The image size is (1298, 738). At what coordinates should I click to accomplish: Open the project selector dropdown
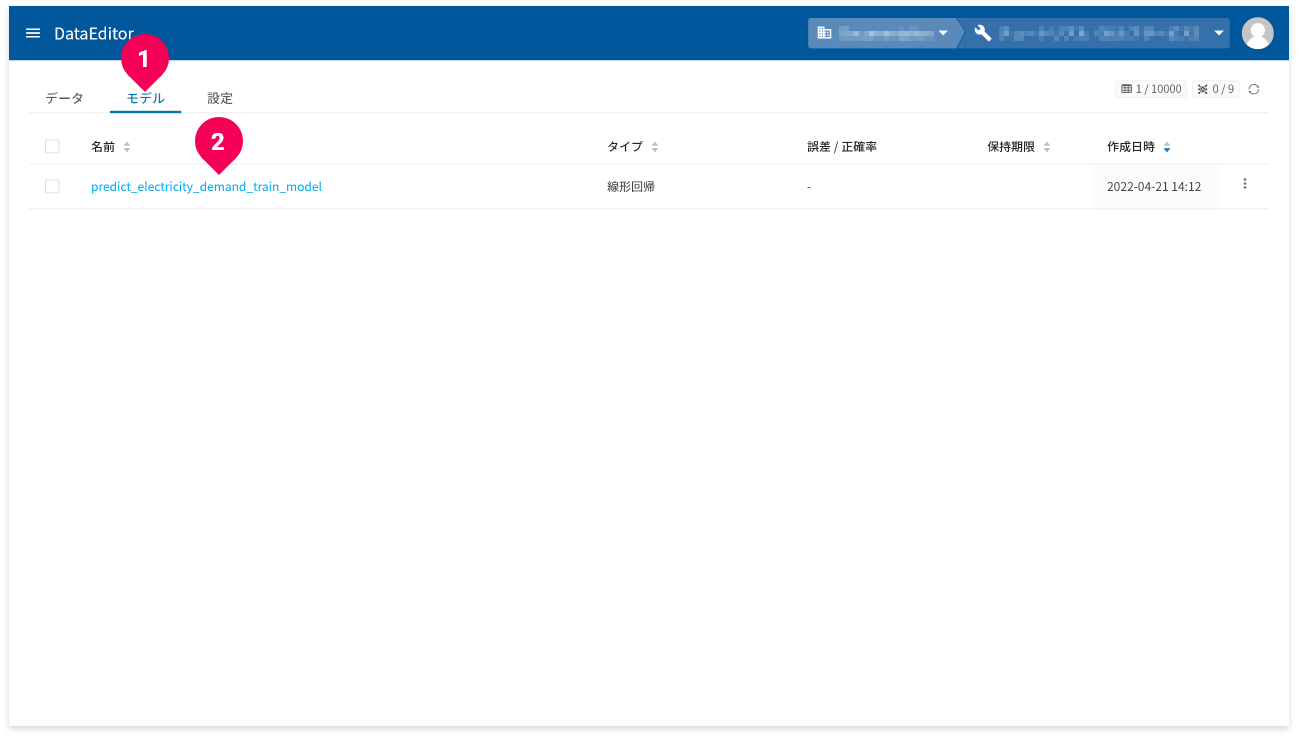[1100, 33]
